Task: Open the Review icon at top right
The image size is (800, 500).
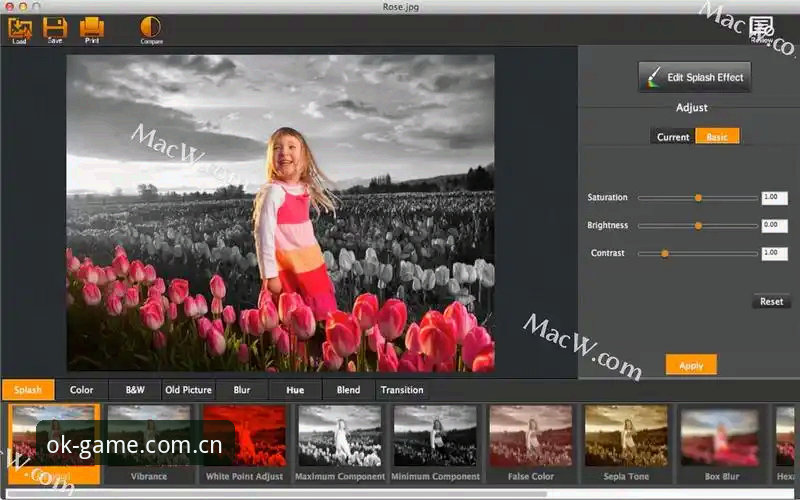Action: [x=762, y=30]
